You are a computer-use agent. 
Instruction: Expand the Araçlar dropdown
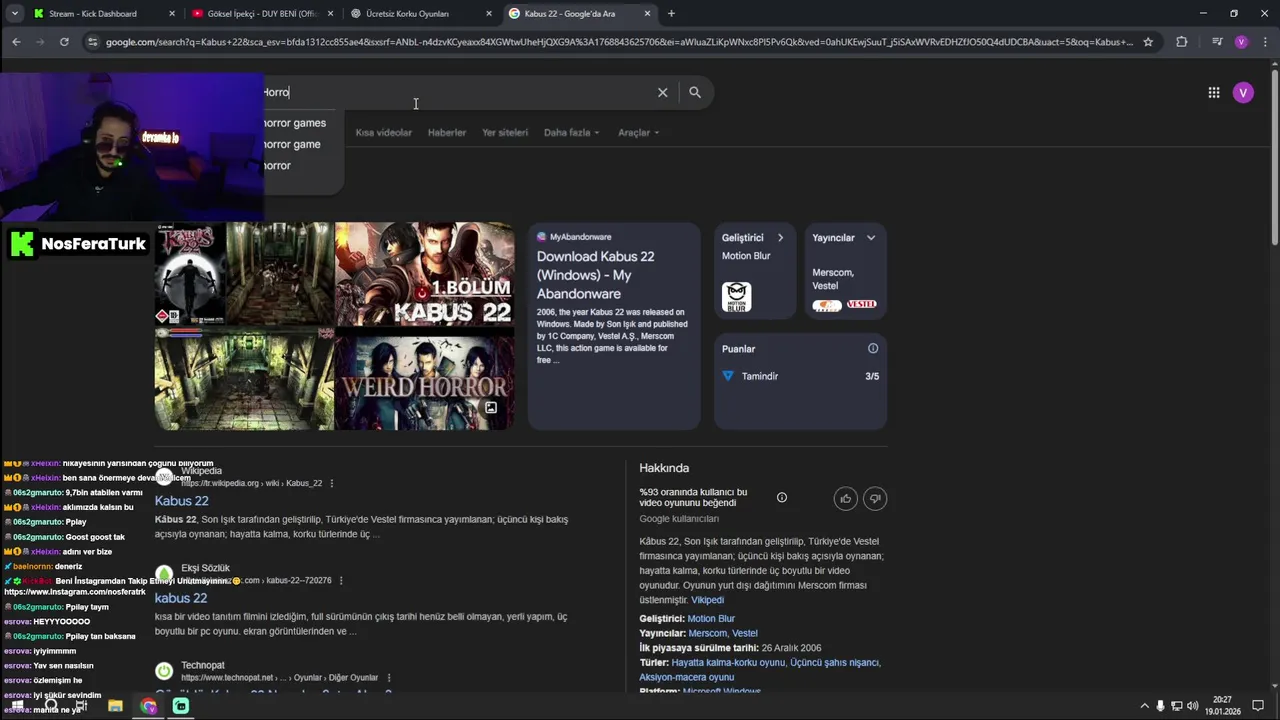point(639,132)
